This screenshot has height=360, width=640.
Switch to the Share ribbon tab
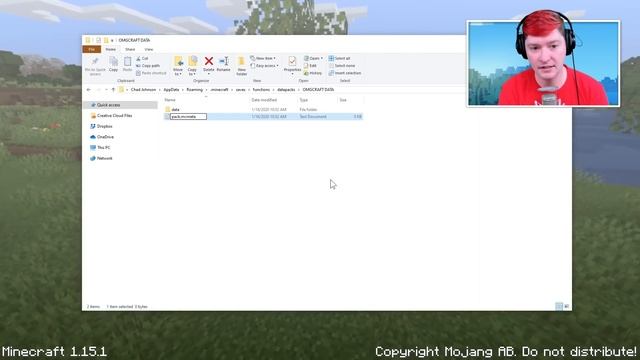130,49
